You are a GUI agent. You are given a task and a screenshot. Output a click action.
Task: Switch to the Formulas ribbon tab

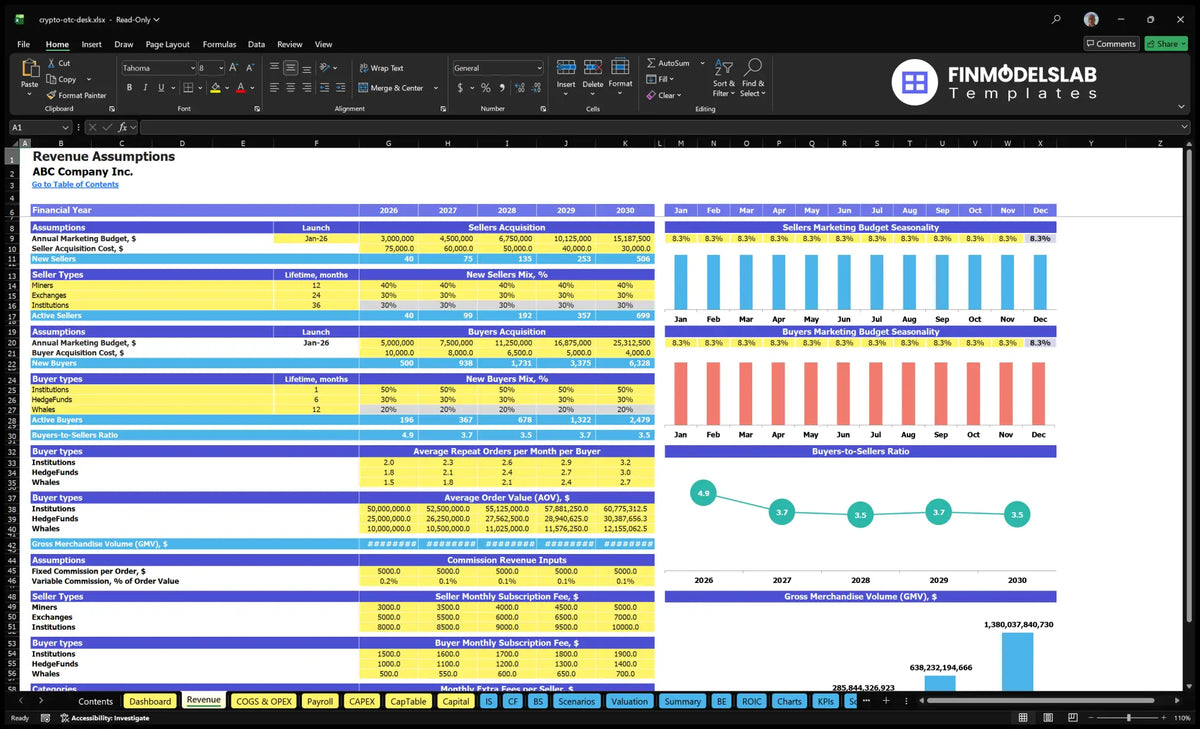pyautogui.click(x=219, y=44)
